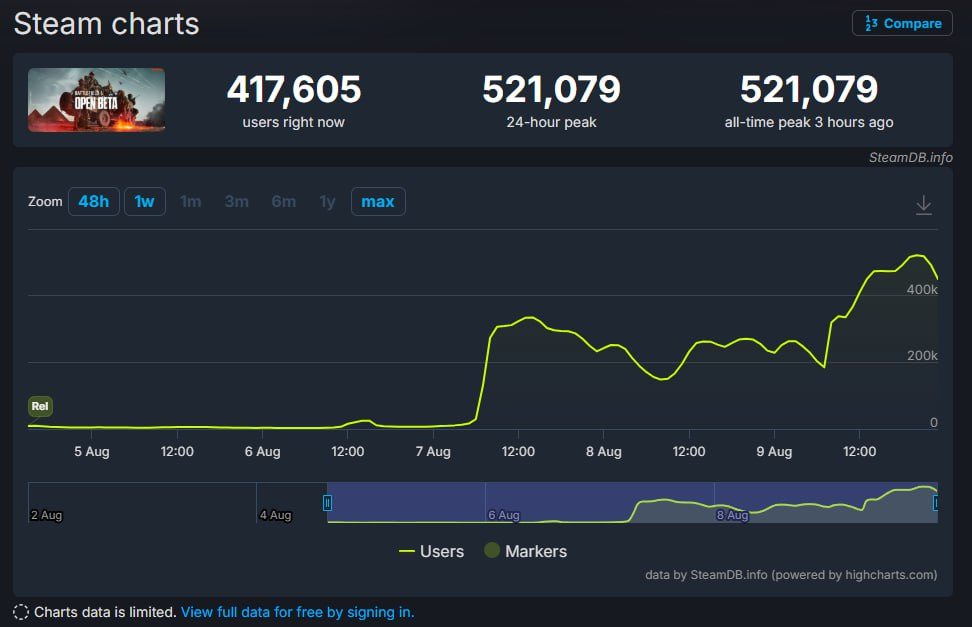
Task: Open the Open Beta game thumbnail
Action: 96,100
